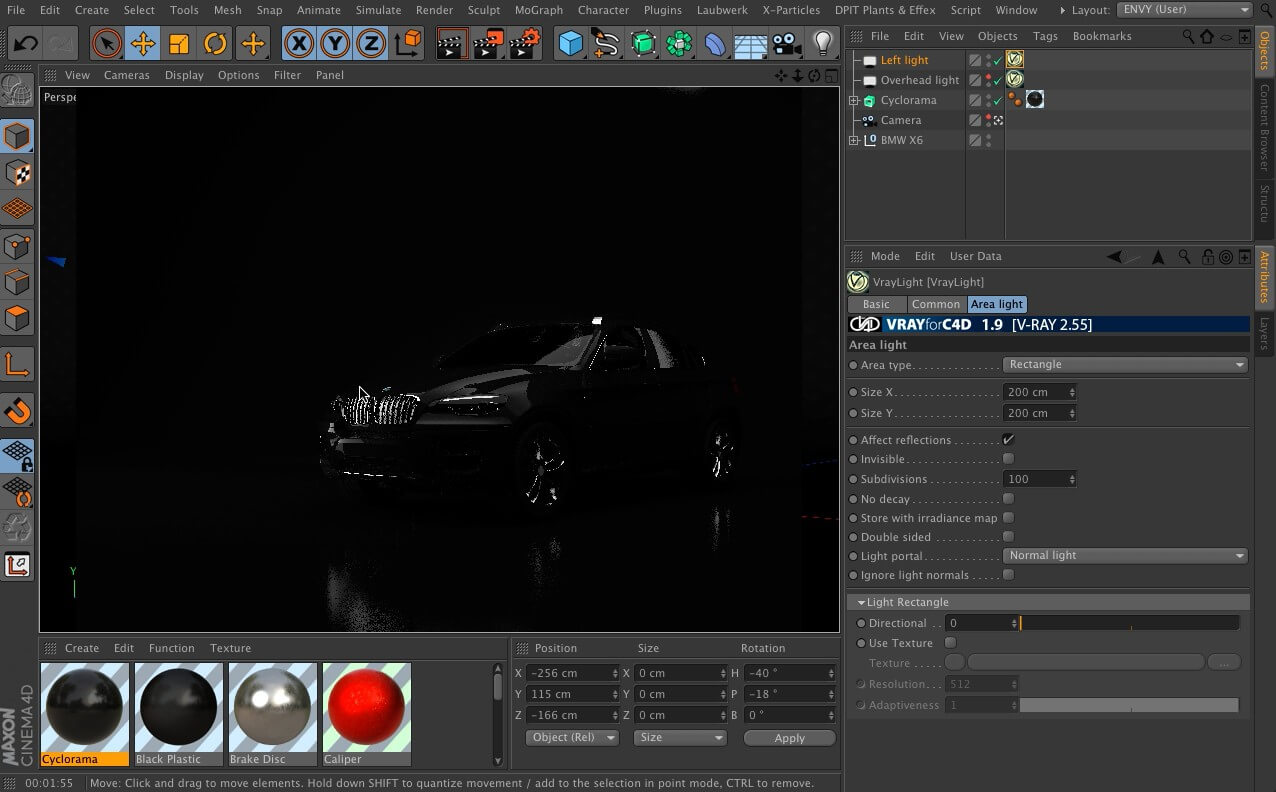
Task: Open the Object (Rel) coordinate dropdown
Action: [x=572, y=738]
